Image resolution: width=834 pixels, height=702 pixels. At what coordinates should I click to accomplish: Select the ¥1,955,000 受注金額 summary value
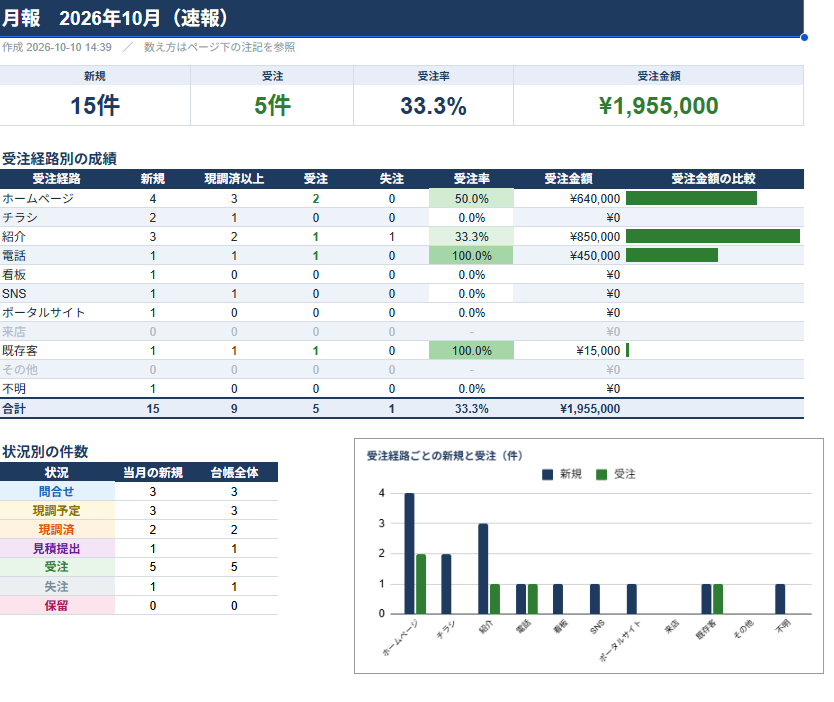tap(658, 106)
